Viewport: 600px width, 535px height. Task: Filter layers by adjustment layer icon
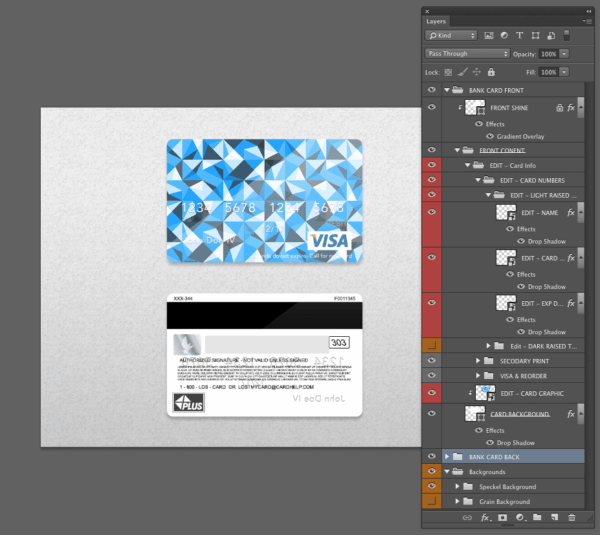tap(504, 35)
